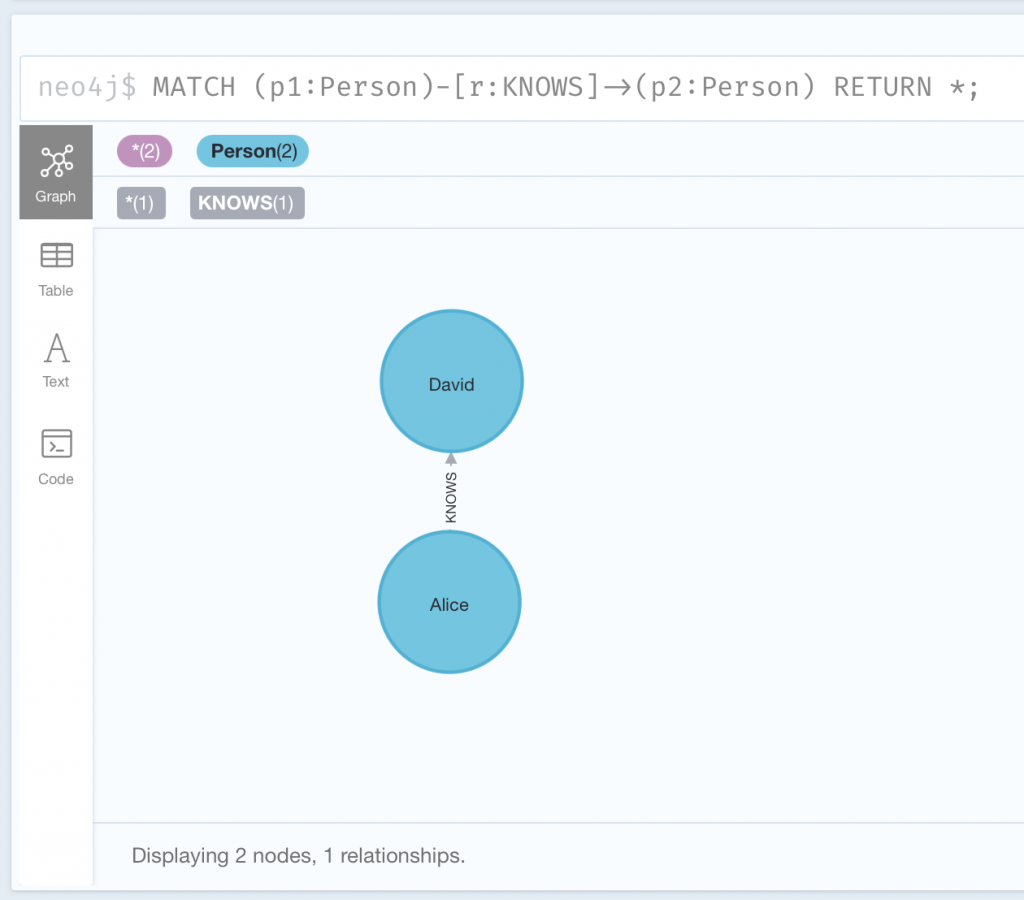Click into the Cypher query editor

(522, 88)
